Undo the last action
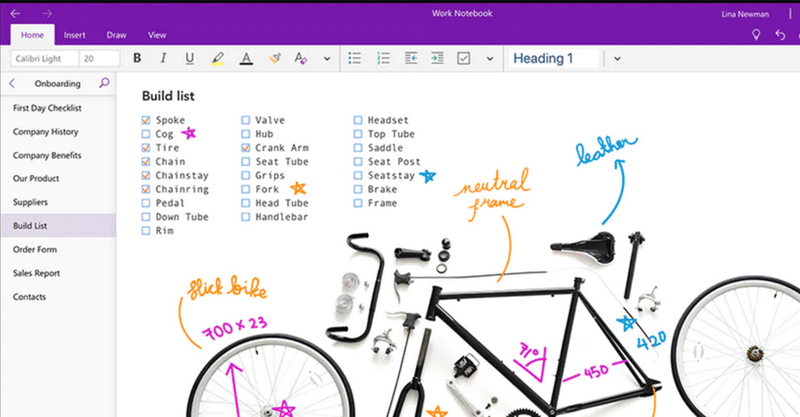 (x=780, y=35)
